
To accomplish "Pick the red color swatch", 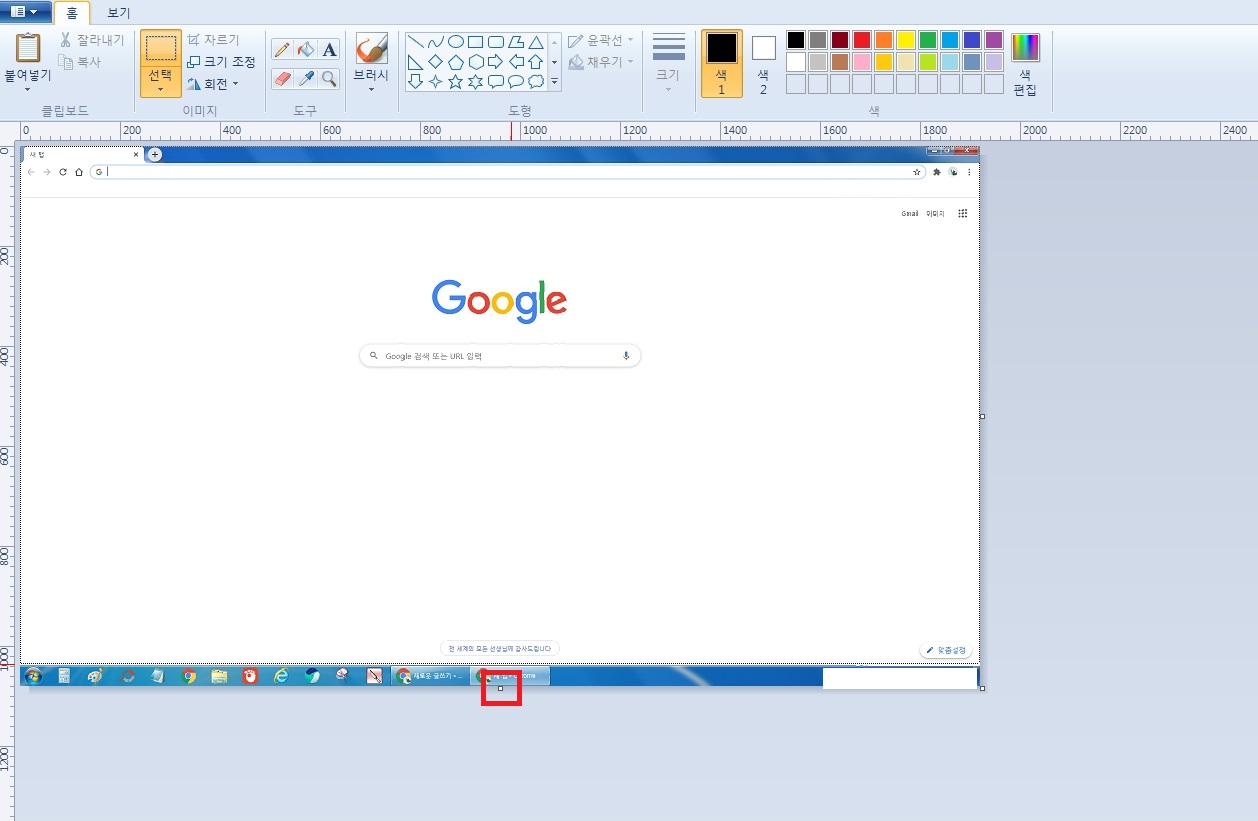I will tap(861, 40).
